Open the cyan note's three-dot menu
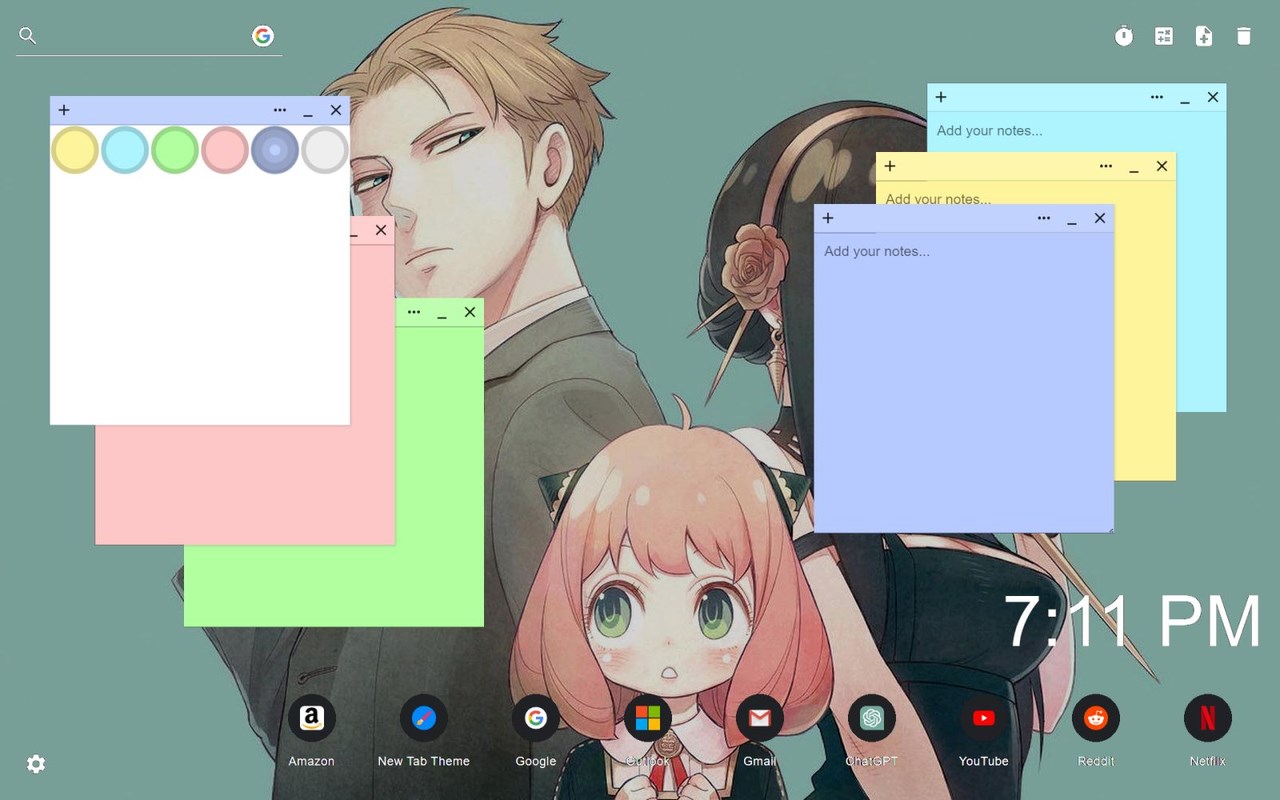 pos(1157,97)
